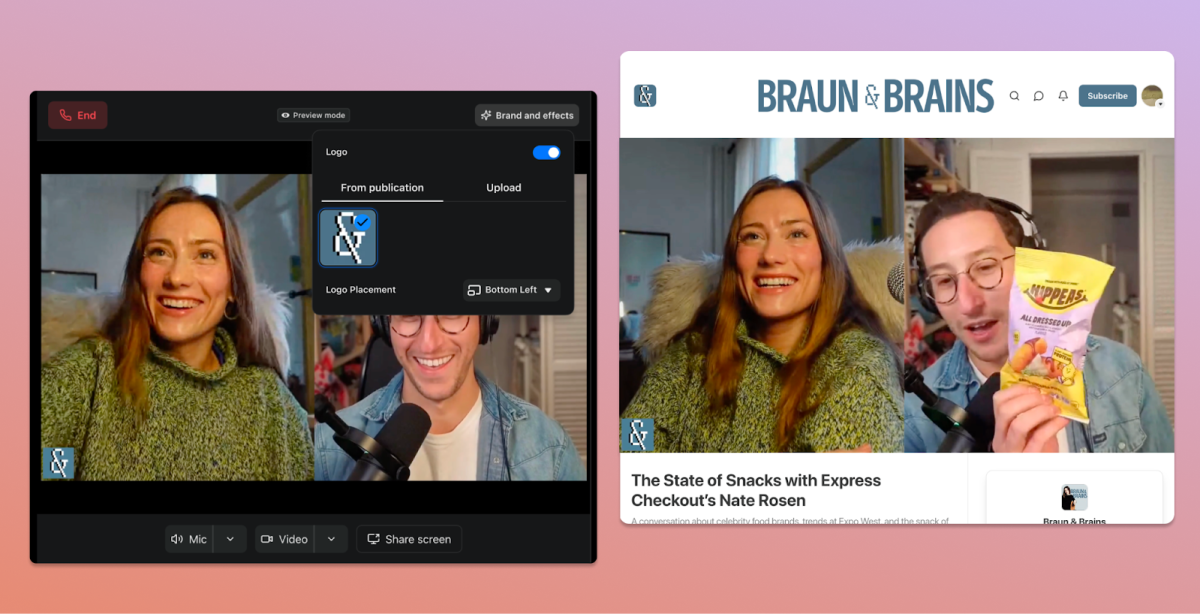Click the share screen icon
The width and height of the screenshot is (1200, 614).
373,538
